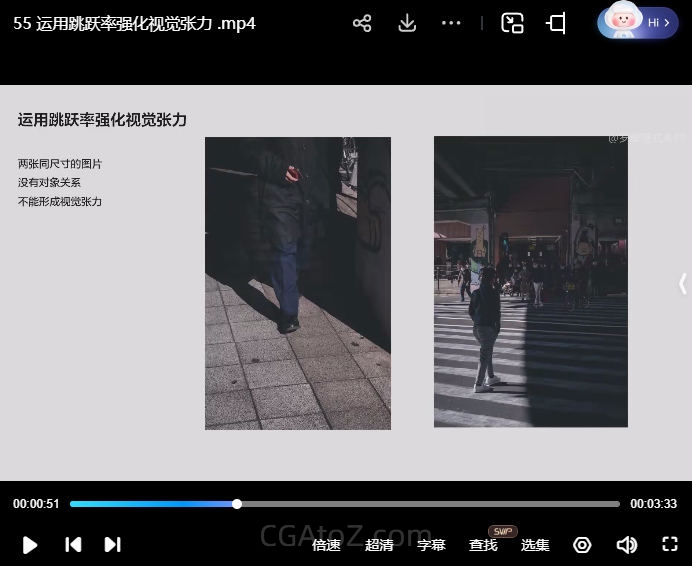
Task: Click the 查找 search button
Action: pyautogui.click(x=483, y=545)
